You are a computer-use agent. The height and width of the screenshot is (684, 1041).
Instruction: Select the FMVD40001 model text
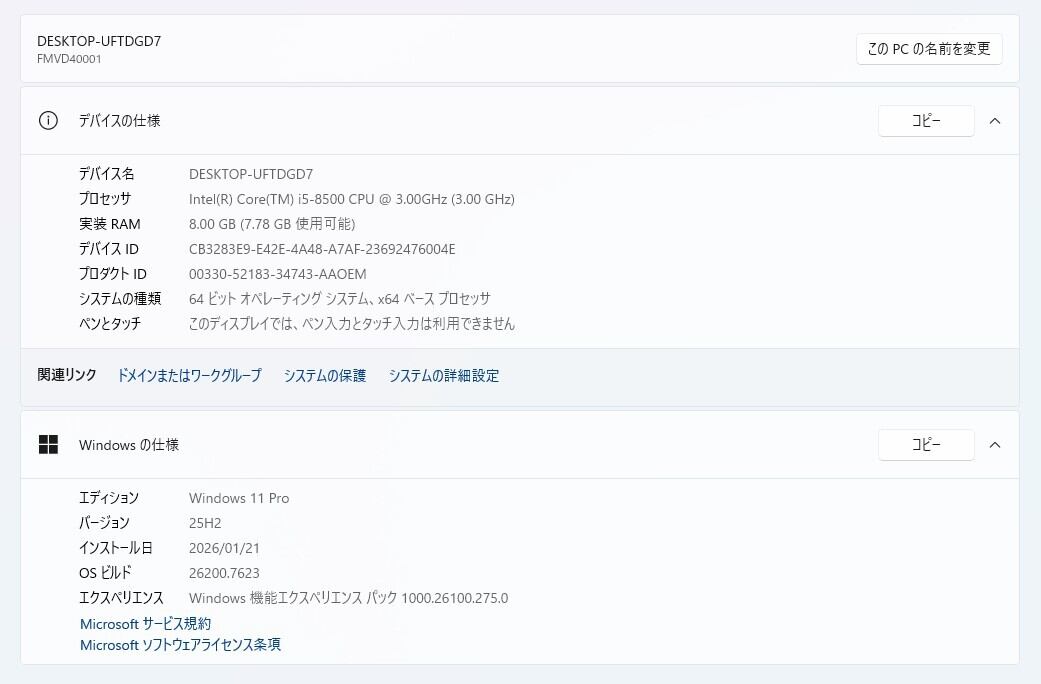point(69,58)
